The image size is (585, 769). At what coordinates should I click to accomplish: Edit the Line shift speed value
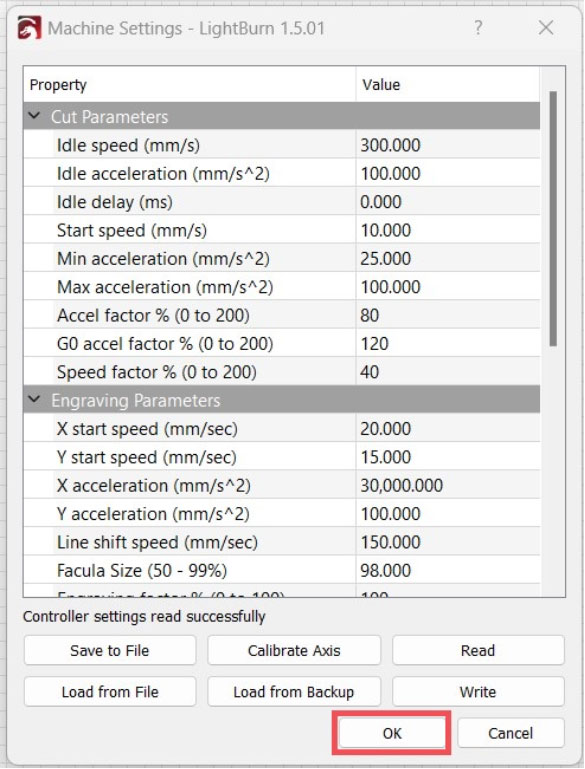click(448, 542)
